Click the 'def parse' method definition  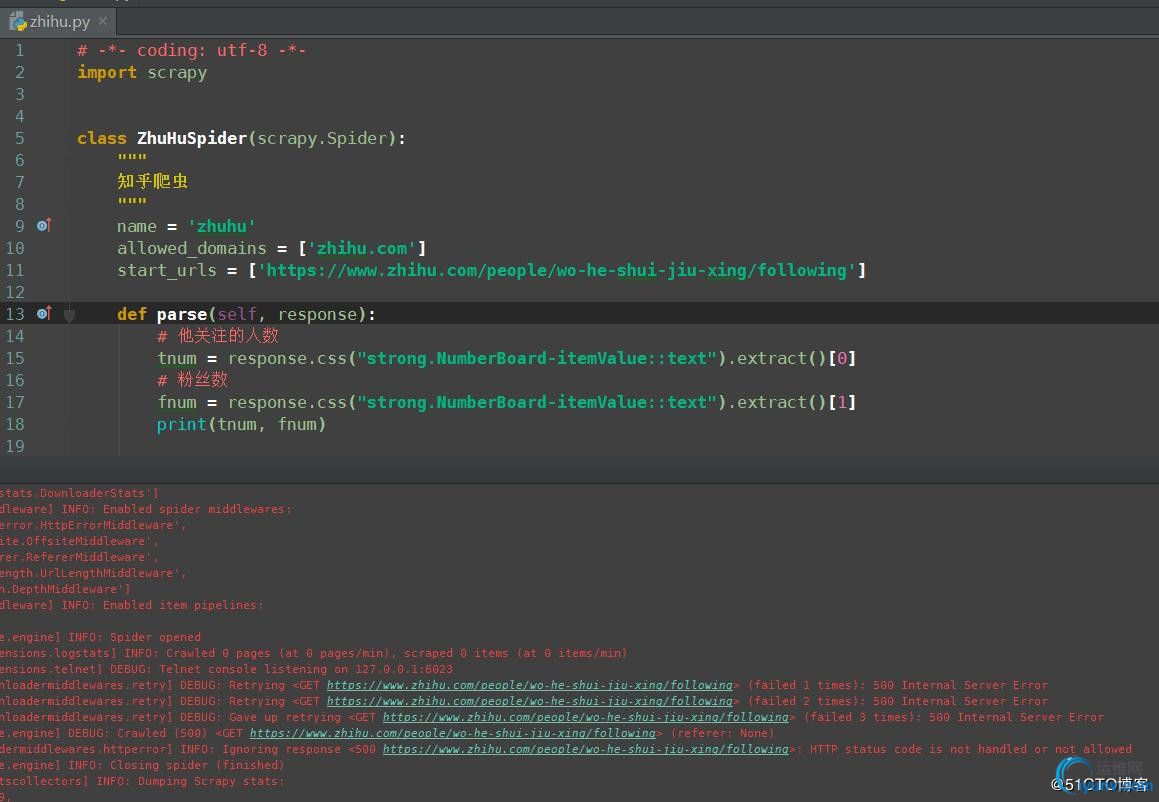click(x=246, y=314)
